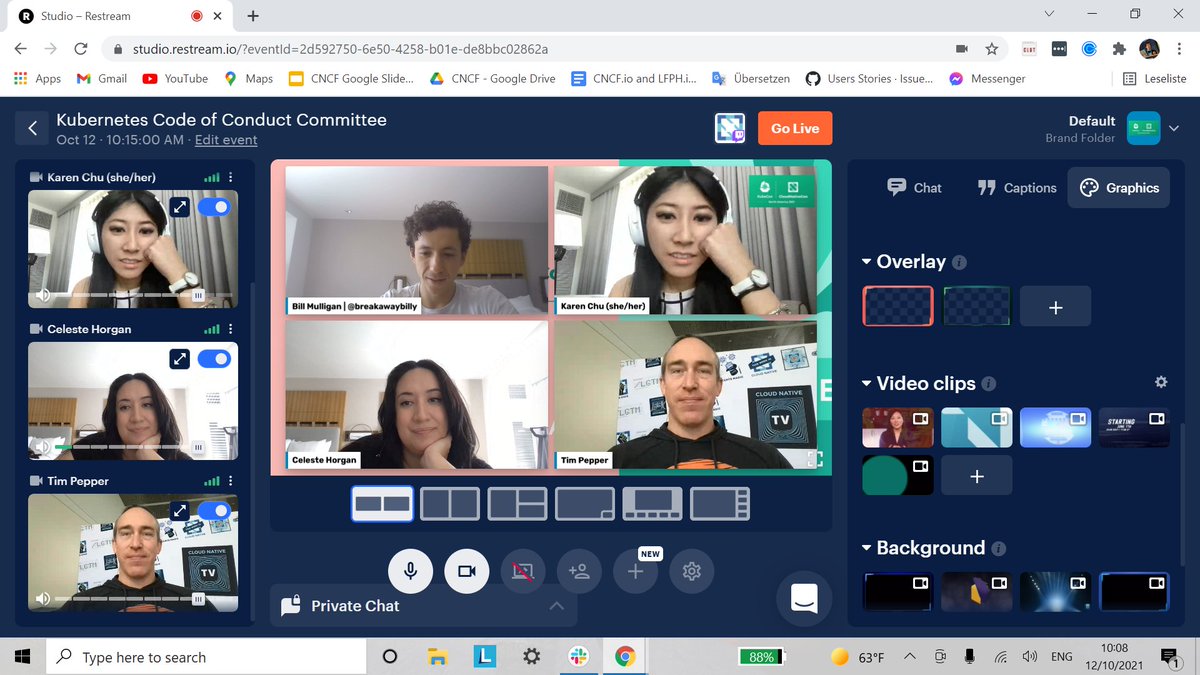The height and width of the screenshot is (675, 1200).
Task: Open the Gmail bookmark
Action: pos(102,78)
